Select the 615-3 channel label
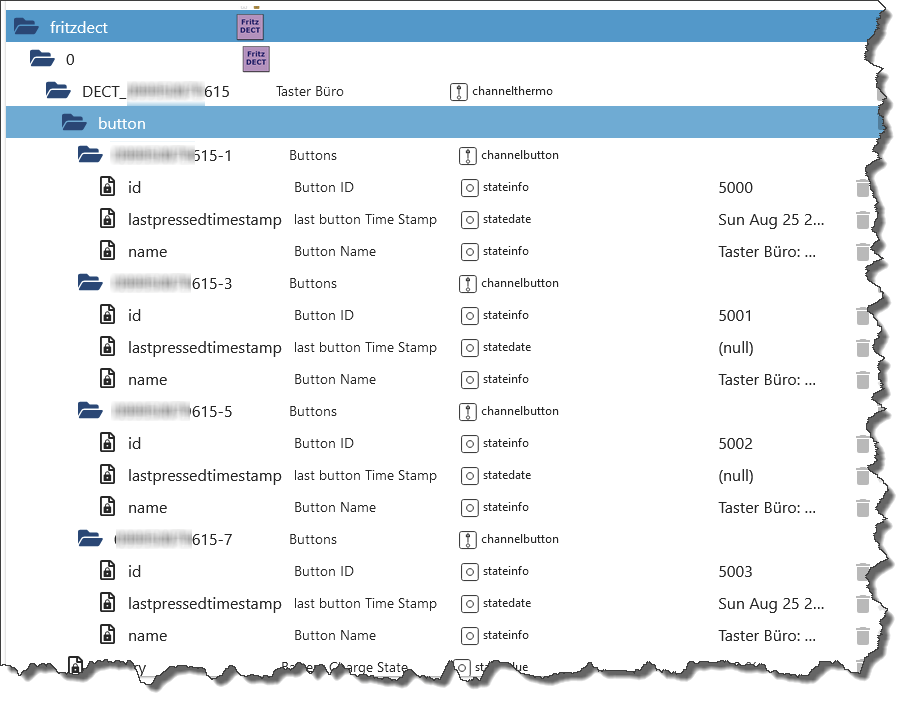Image resolution: width=911 pixels, height=704 pixels. click(x=171, y=283)
